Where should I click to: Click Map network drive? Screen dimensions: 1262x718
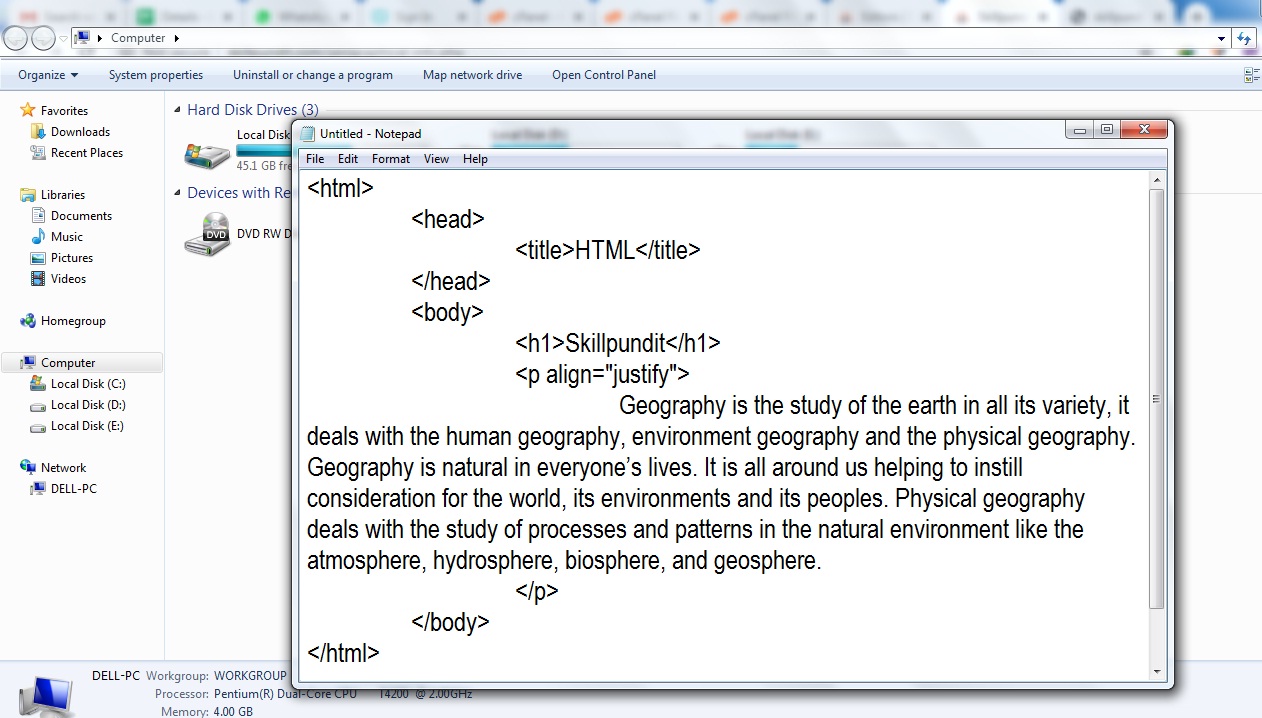click(472, 75)
